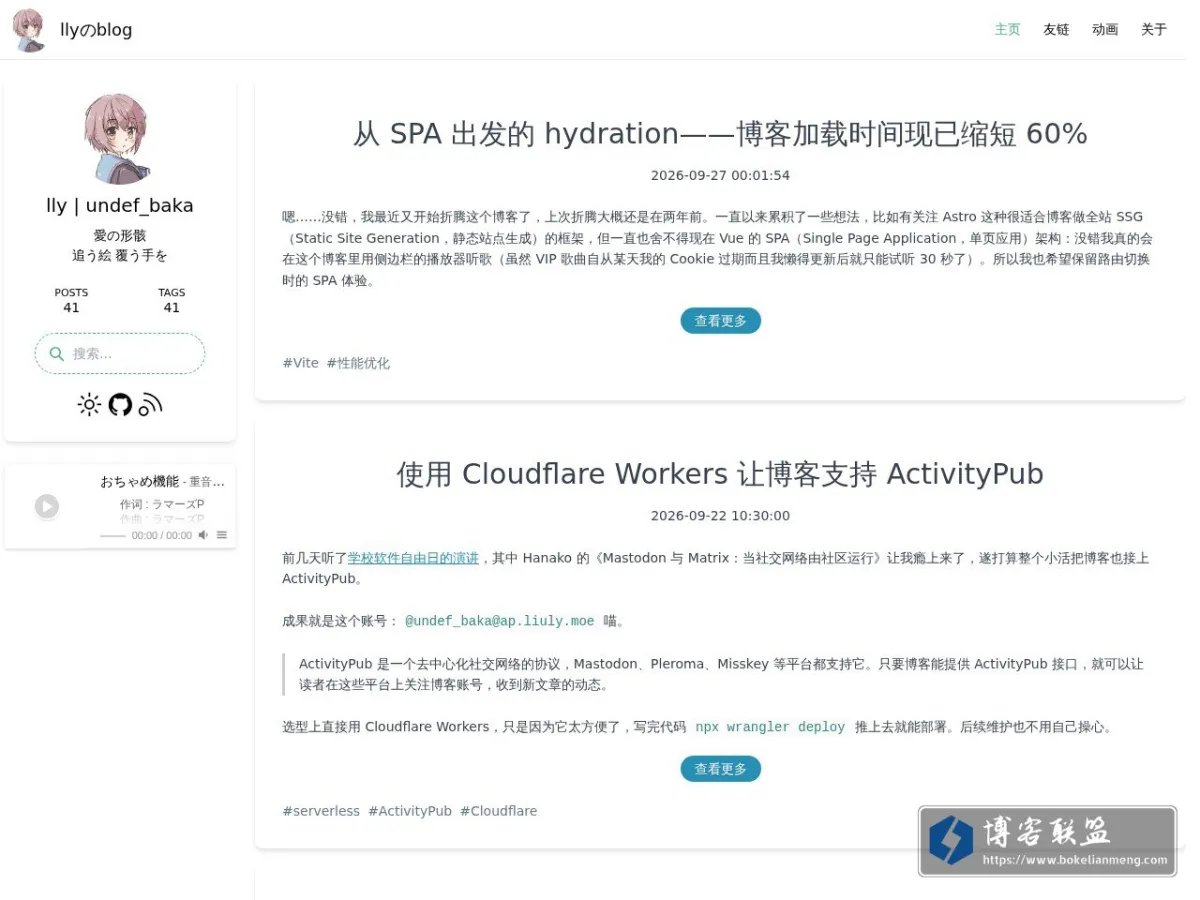Click 查看更多 under the ActivityPub post

coord(720,769)
